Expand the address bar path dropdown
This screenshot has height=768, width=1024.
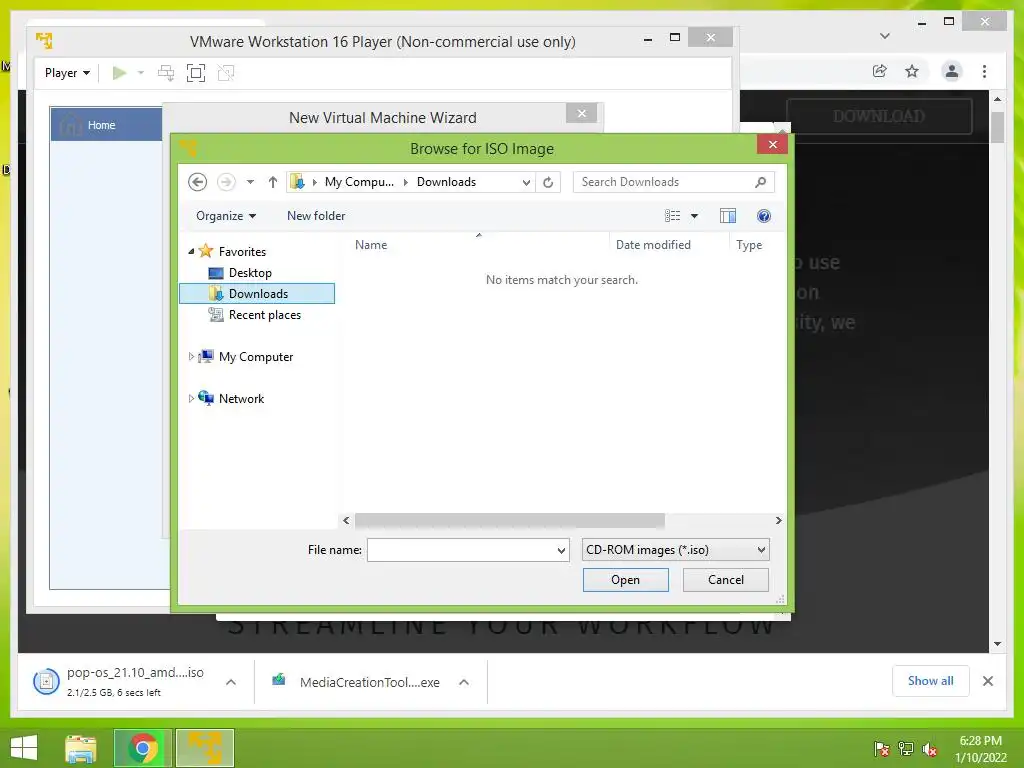click(526, 182)
